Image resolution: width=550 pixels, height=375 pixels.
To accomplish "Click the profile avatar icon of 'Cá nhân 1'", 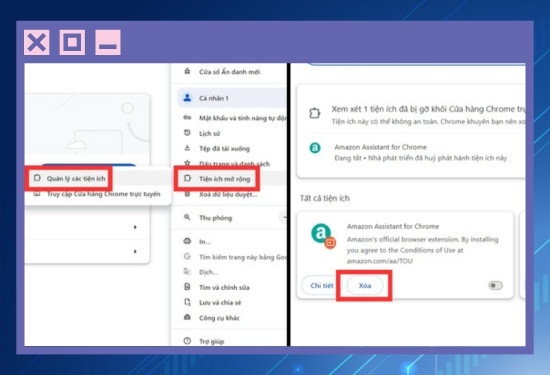I will [x=187, y=98].
